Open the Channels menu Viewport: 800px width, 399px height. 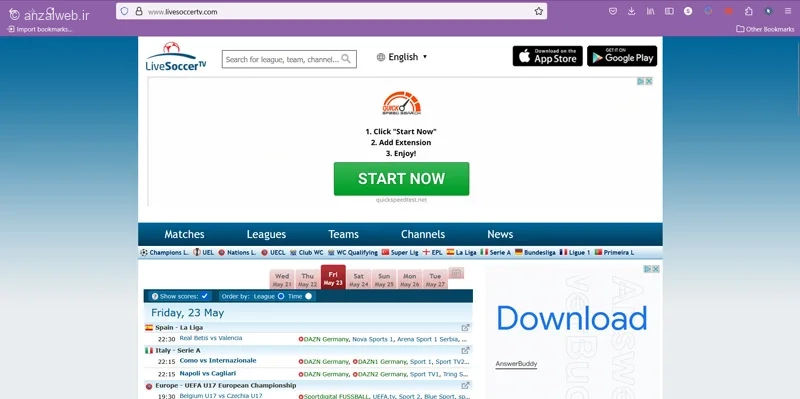click(x=423, y=234)
